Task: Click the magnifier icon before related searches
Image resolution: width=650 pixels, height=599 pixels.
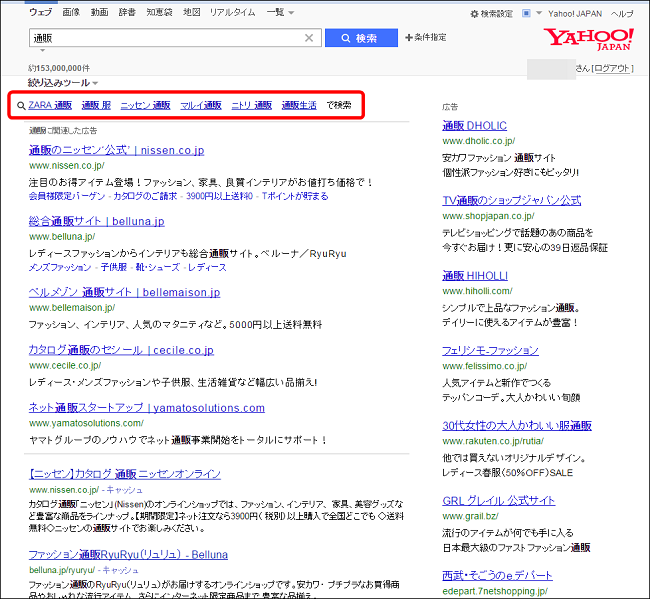Action: coord(21,106)
